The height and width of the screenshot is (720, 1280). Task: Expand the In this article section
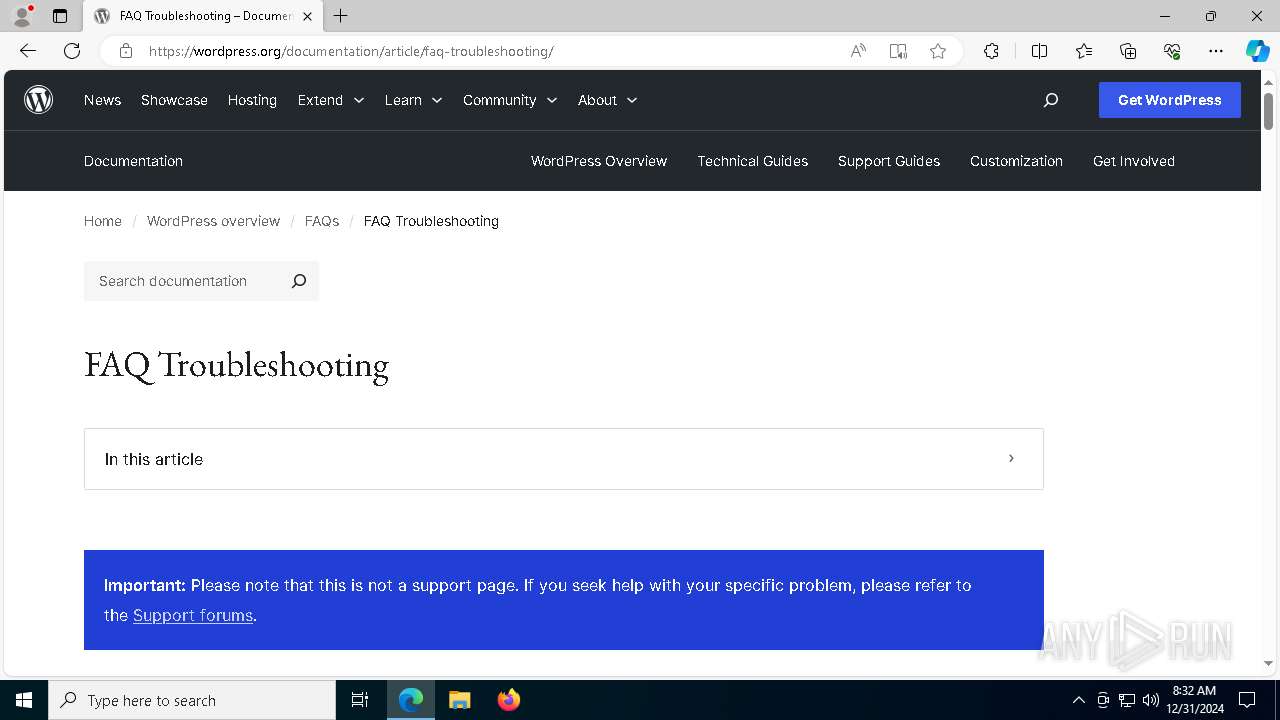tap(564, 459)
